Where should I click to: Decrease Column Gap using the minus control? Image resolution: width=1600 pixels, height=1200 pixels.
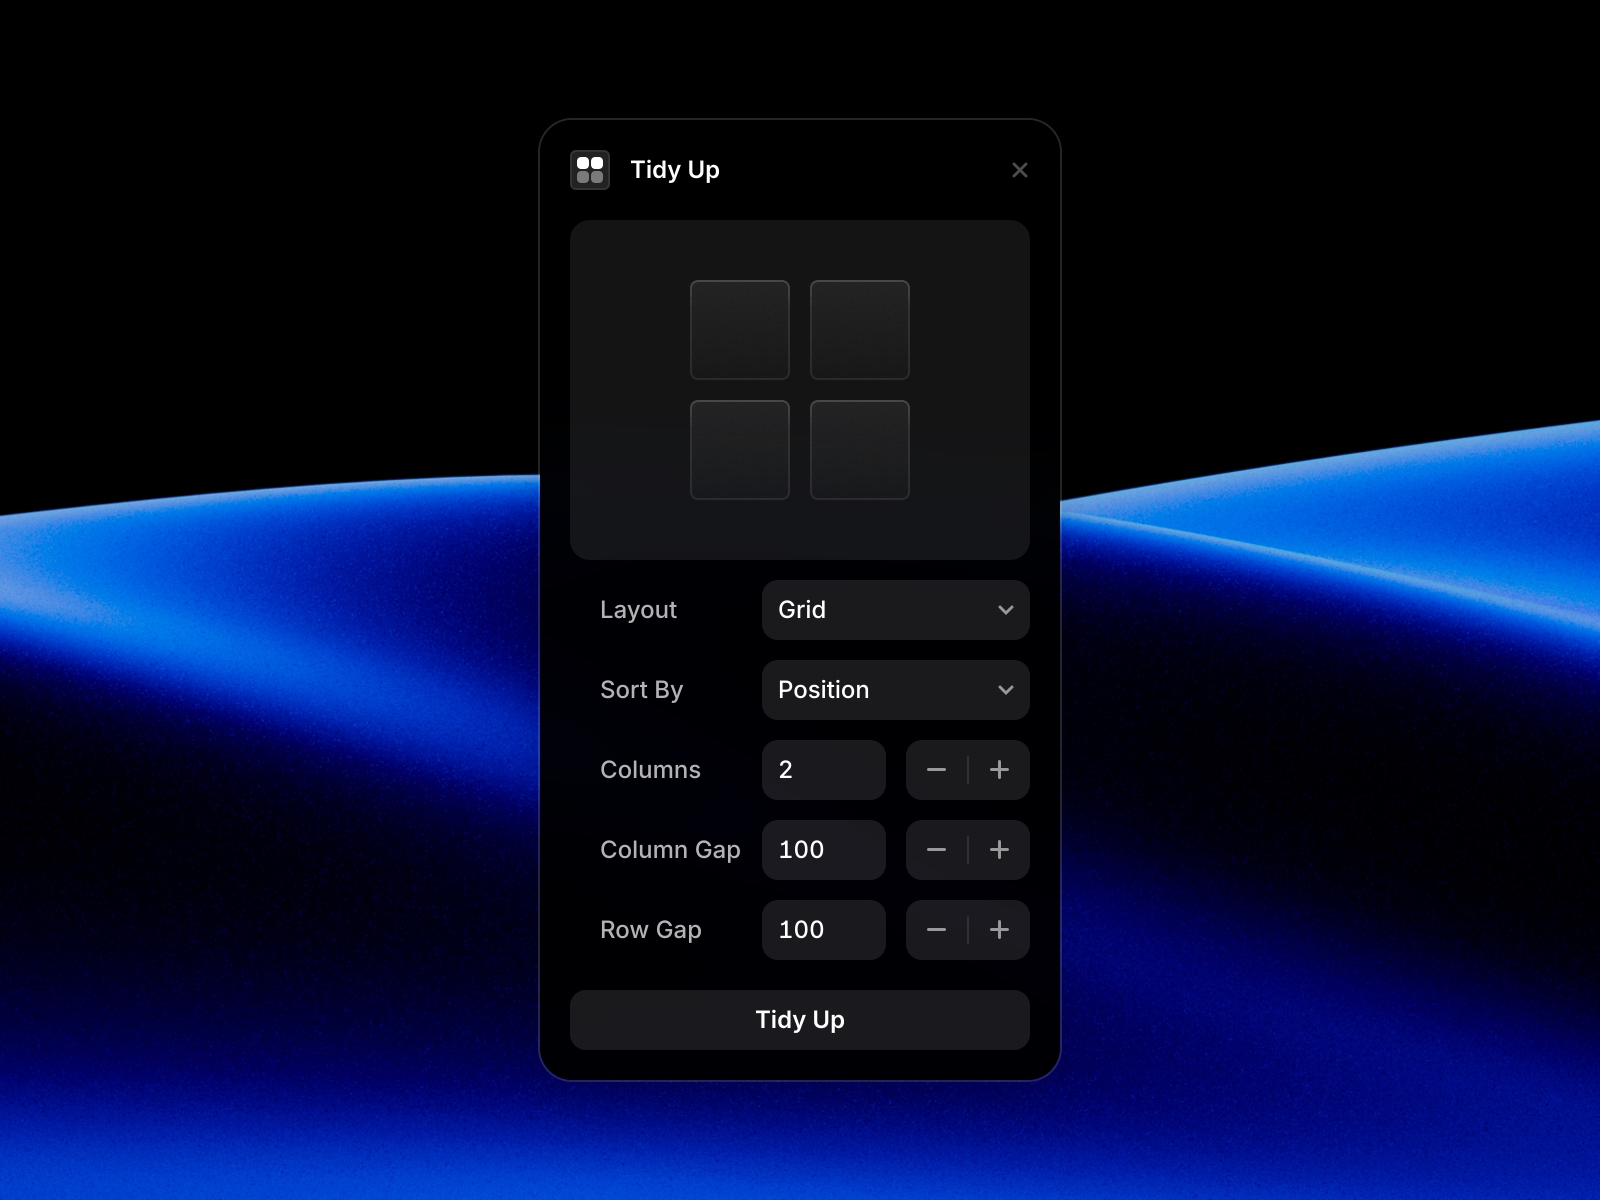coord(936,850)
